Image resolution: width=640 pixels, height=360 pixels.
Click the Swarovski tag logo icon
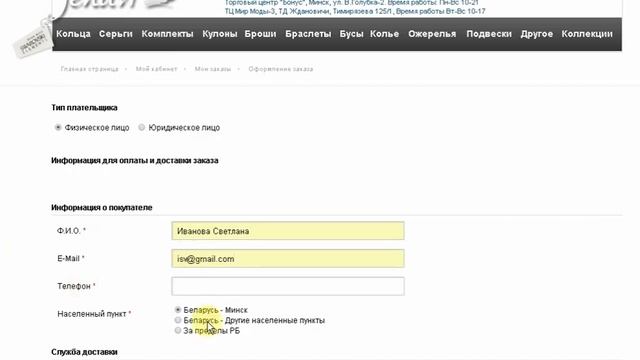point(33,41)
